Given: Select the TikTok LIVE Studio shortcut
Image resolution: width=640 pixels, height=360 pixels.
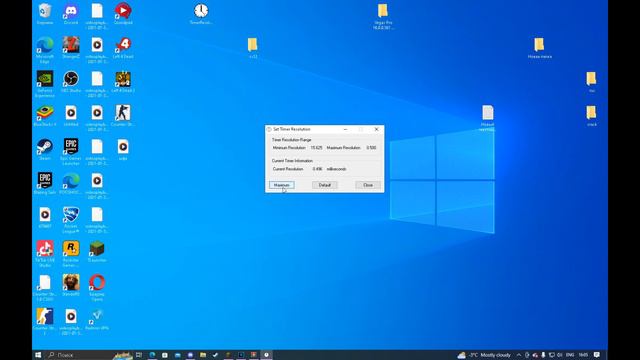Looking at the screenshot, I should click(x=45, y=253).
